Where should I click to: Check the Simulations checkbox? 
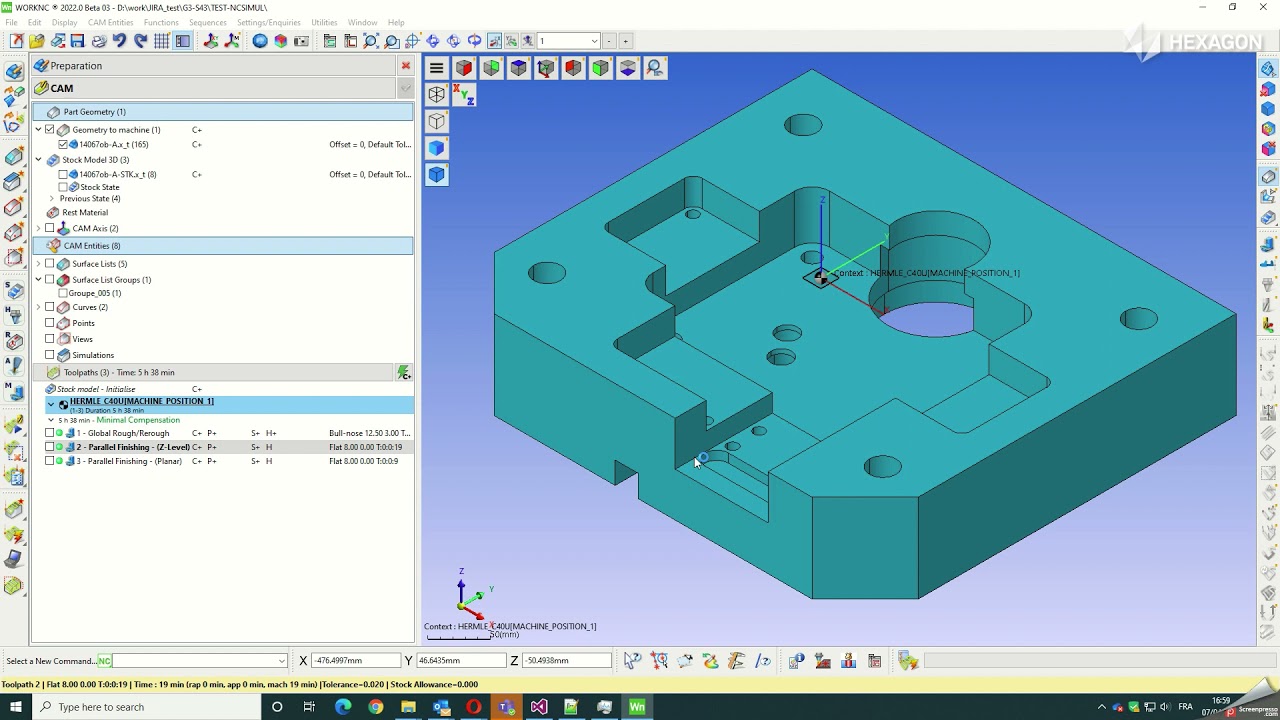(x=50, y=355)
